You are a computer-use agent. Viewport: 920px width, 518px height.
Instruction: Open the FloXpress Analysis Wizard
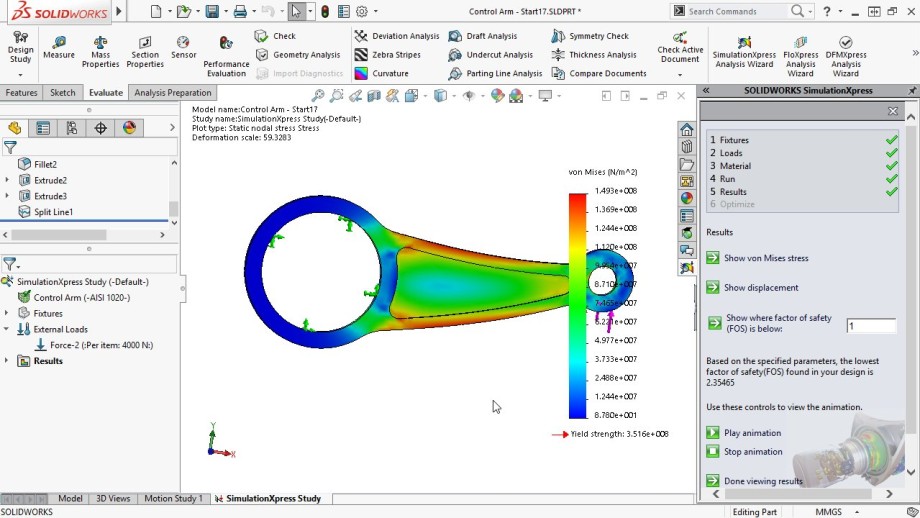[800, 53]
